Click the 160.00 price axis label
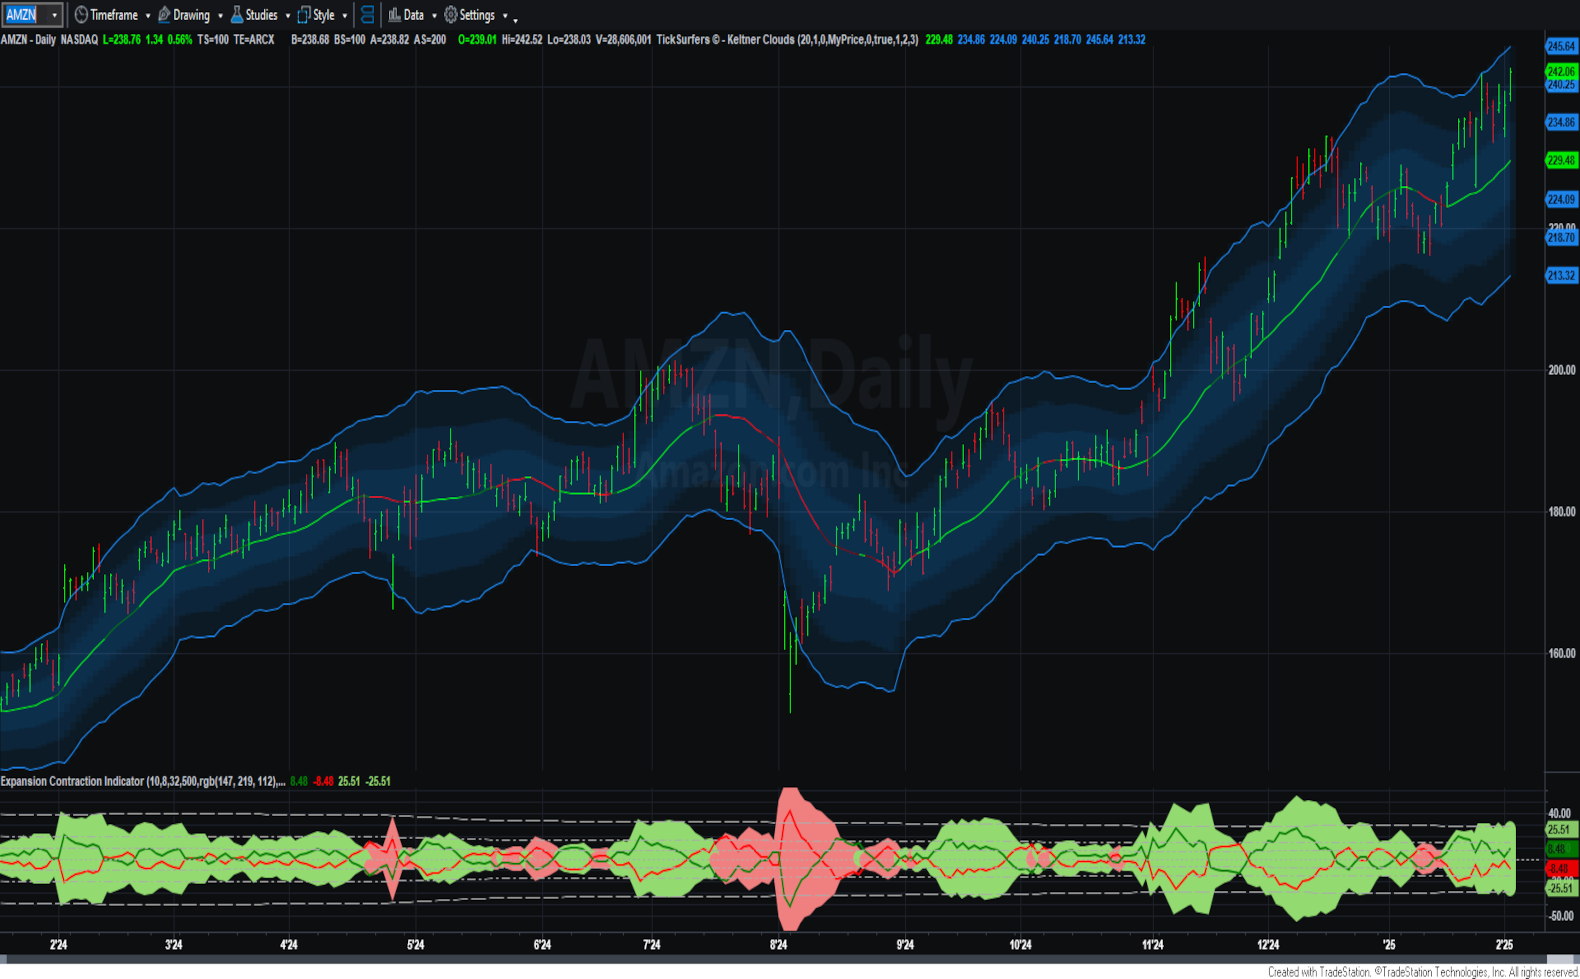The height and width of the screenshot is (979, 1580). point(1561,654)
